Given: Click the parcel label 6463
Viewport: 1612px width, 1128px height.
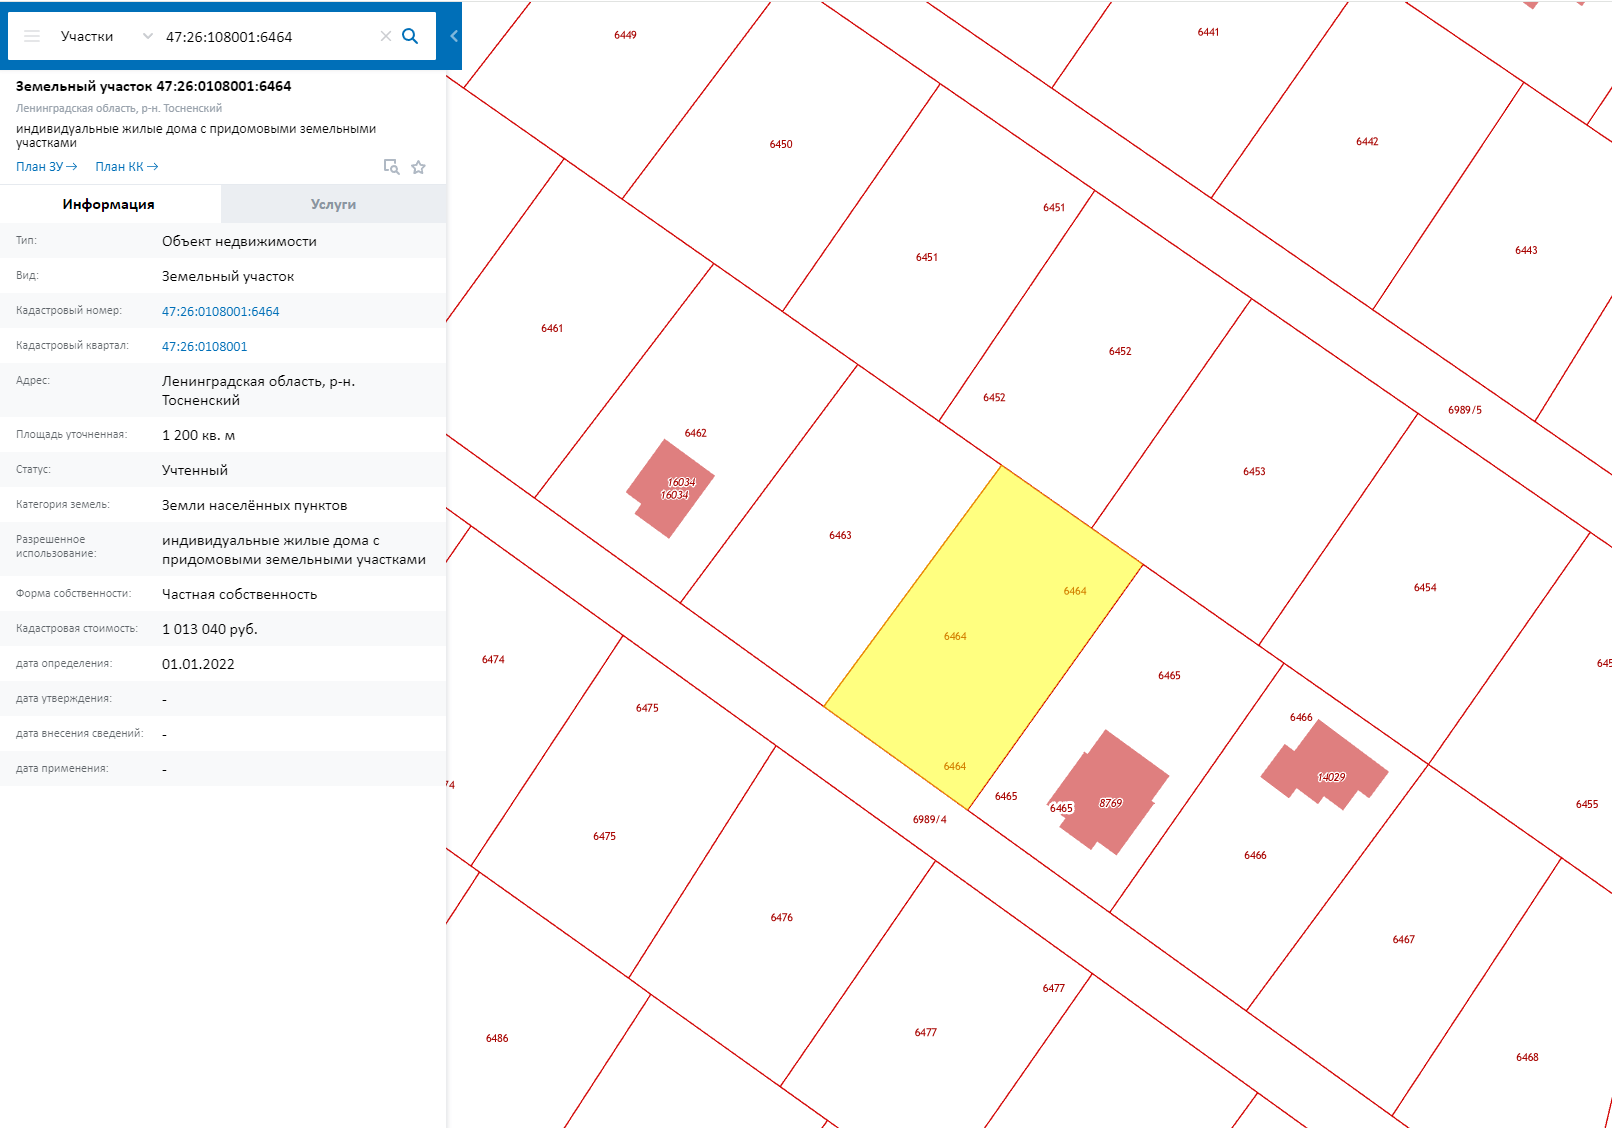Looking at the screenshot, I should [840, 535].
